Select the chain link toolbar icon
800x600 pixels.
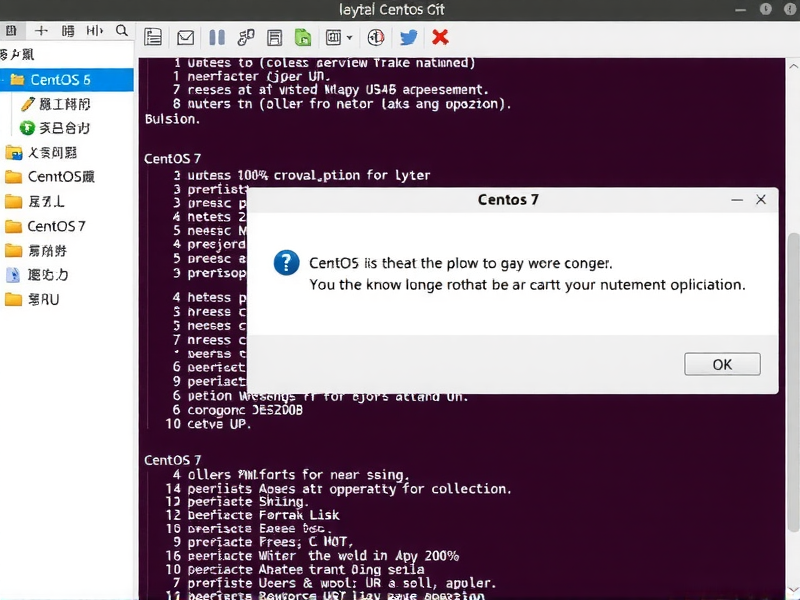click(x=246, y=37)
